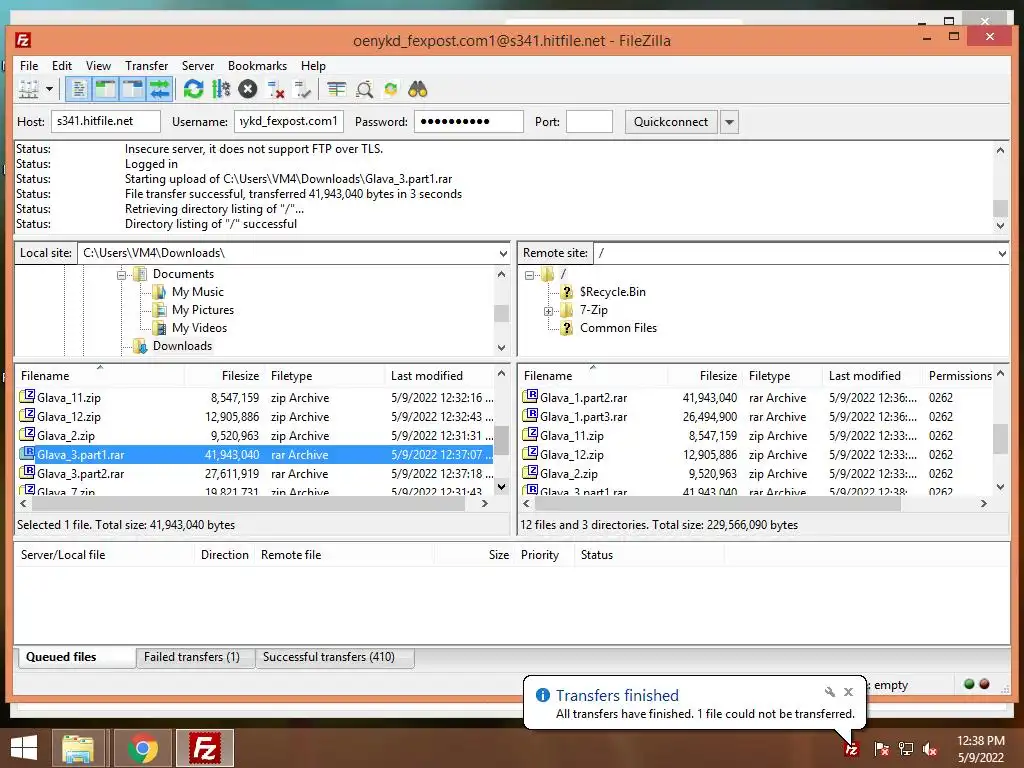Select remote file Glava_1.part3.rar

583,417
